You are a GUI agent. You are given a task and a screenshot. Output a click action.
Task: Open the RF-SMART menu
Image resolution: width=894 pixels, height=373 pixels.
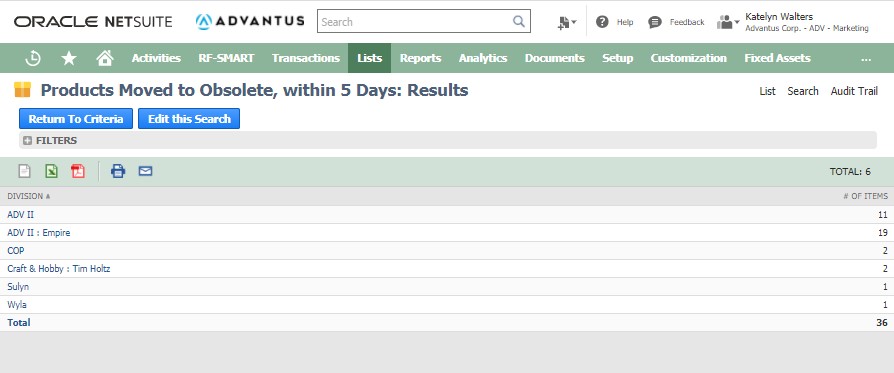click(226, 58)
